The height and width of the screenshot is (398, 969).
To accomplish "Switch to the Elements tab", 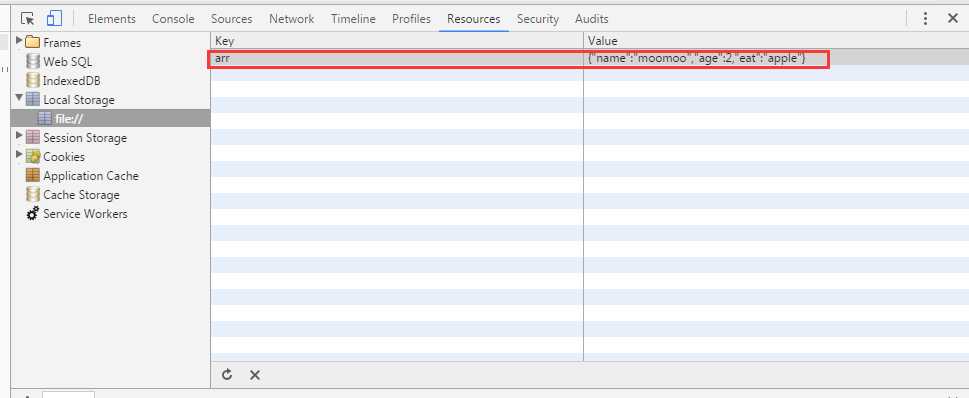I will point(112,19).
